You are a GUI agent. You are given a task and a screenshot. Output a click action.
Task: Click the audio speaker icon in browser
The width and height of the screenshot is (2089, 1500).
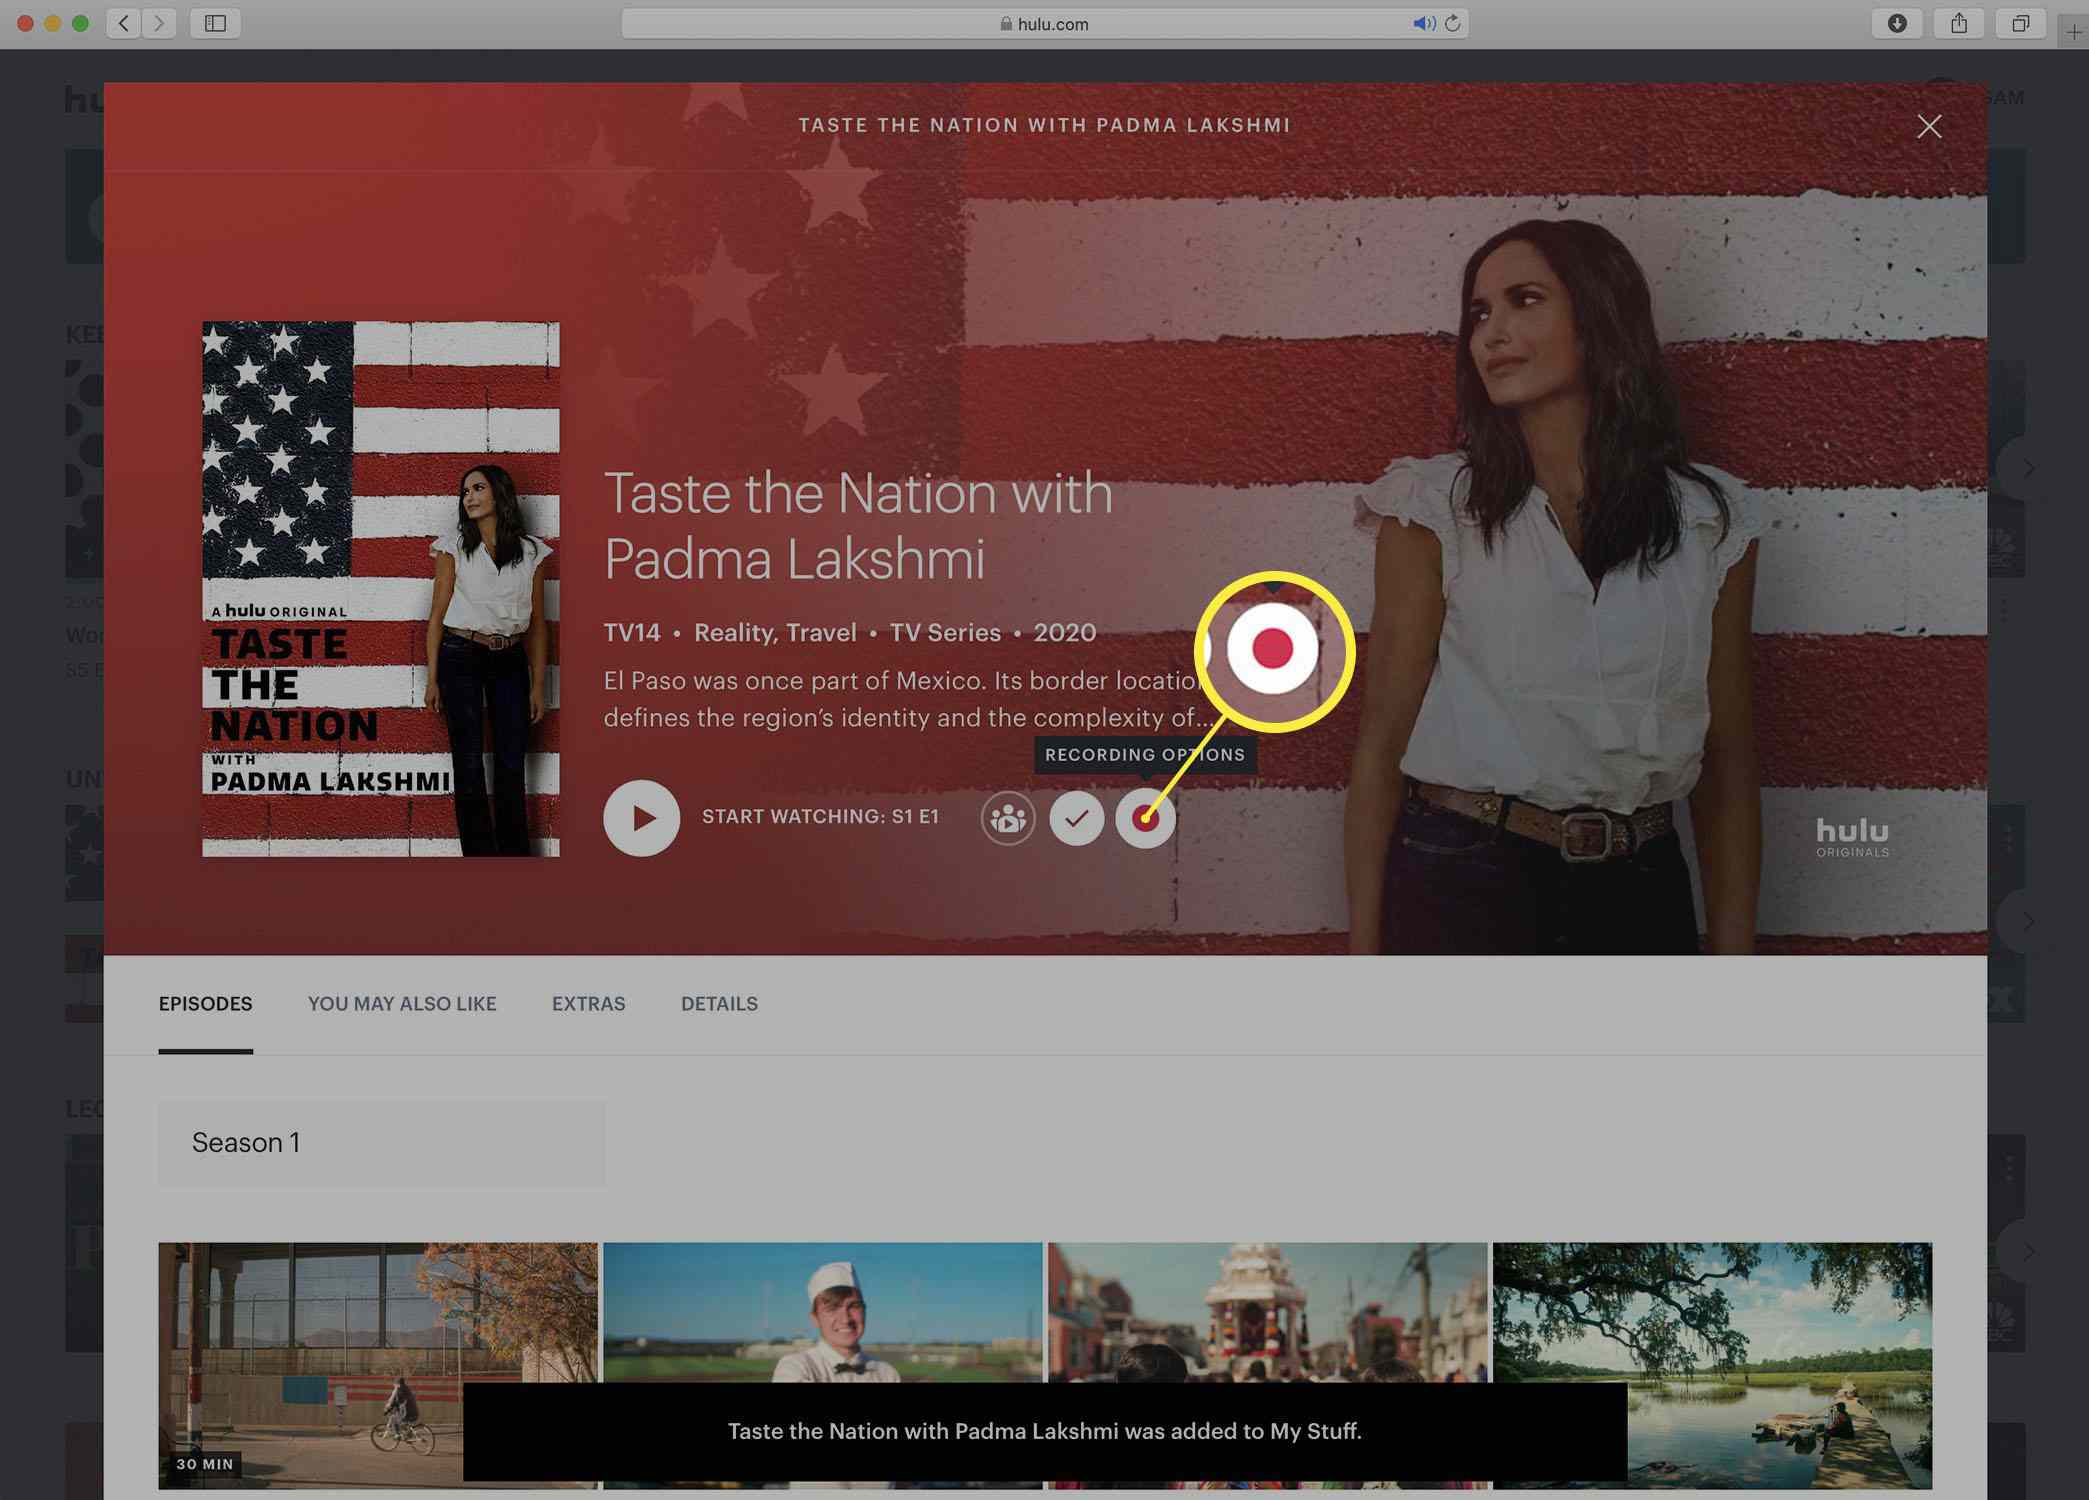[x=1424, y=23]
